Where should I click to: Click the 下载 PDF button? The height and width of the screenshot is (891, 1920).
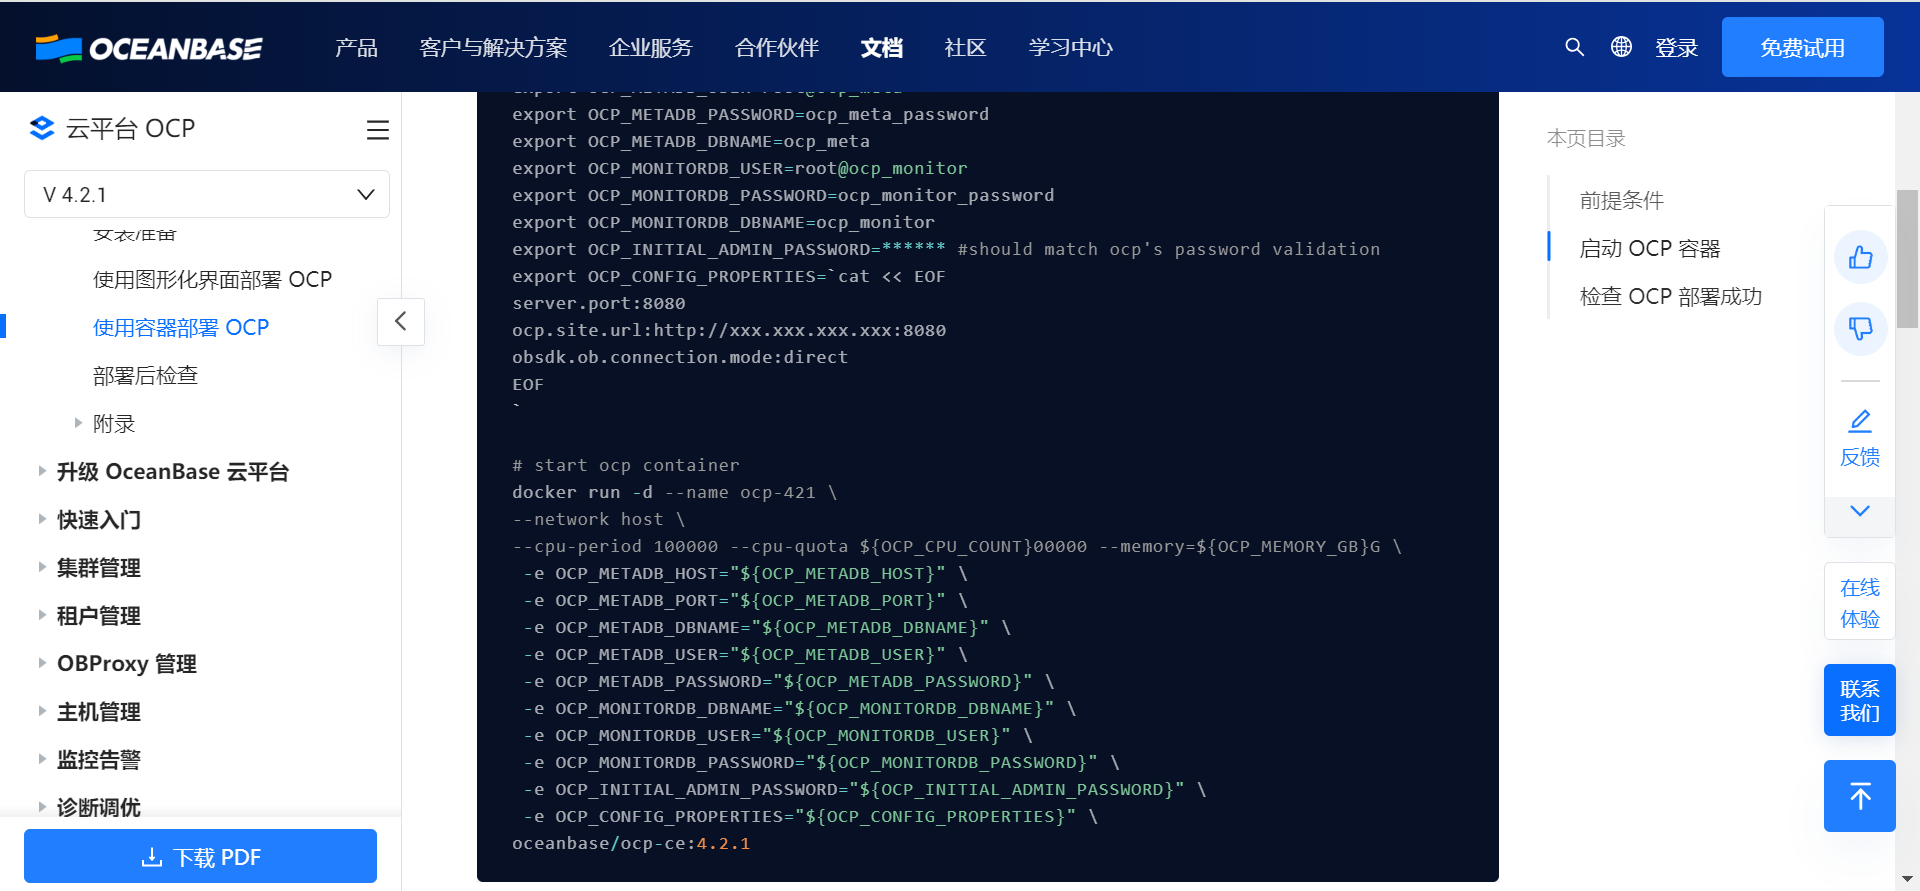(x=200, y=856)
